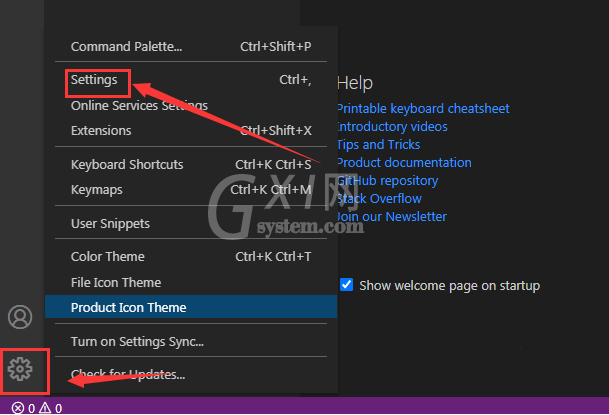Follow the Tips and Tricks link

[x=379, y=145]
